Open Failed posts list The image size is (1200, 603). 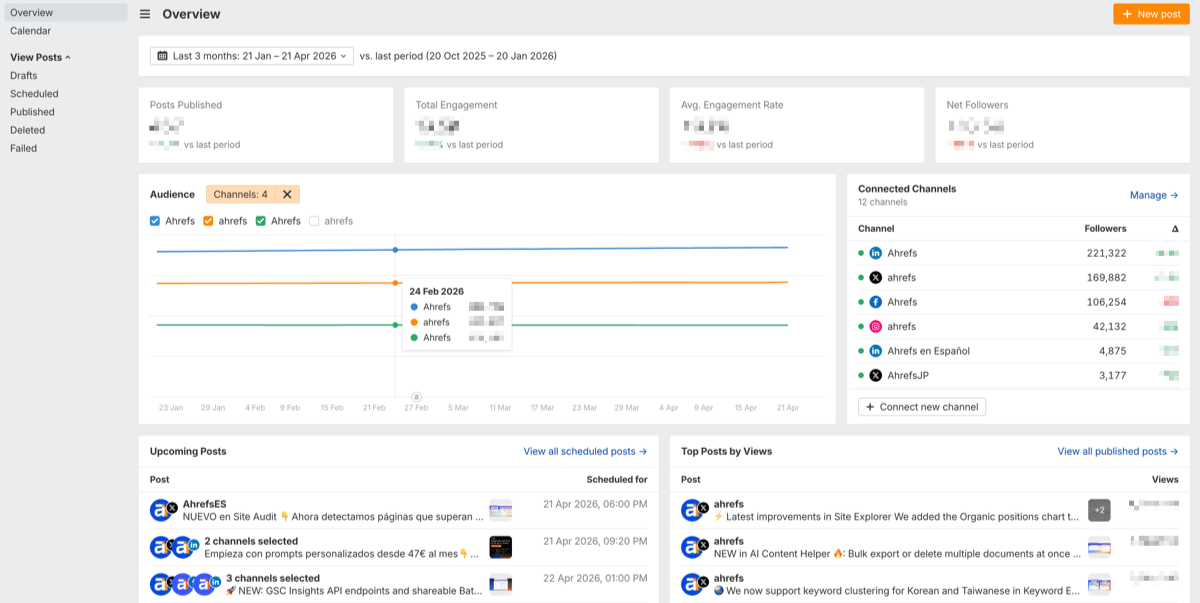[23, 148]
